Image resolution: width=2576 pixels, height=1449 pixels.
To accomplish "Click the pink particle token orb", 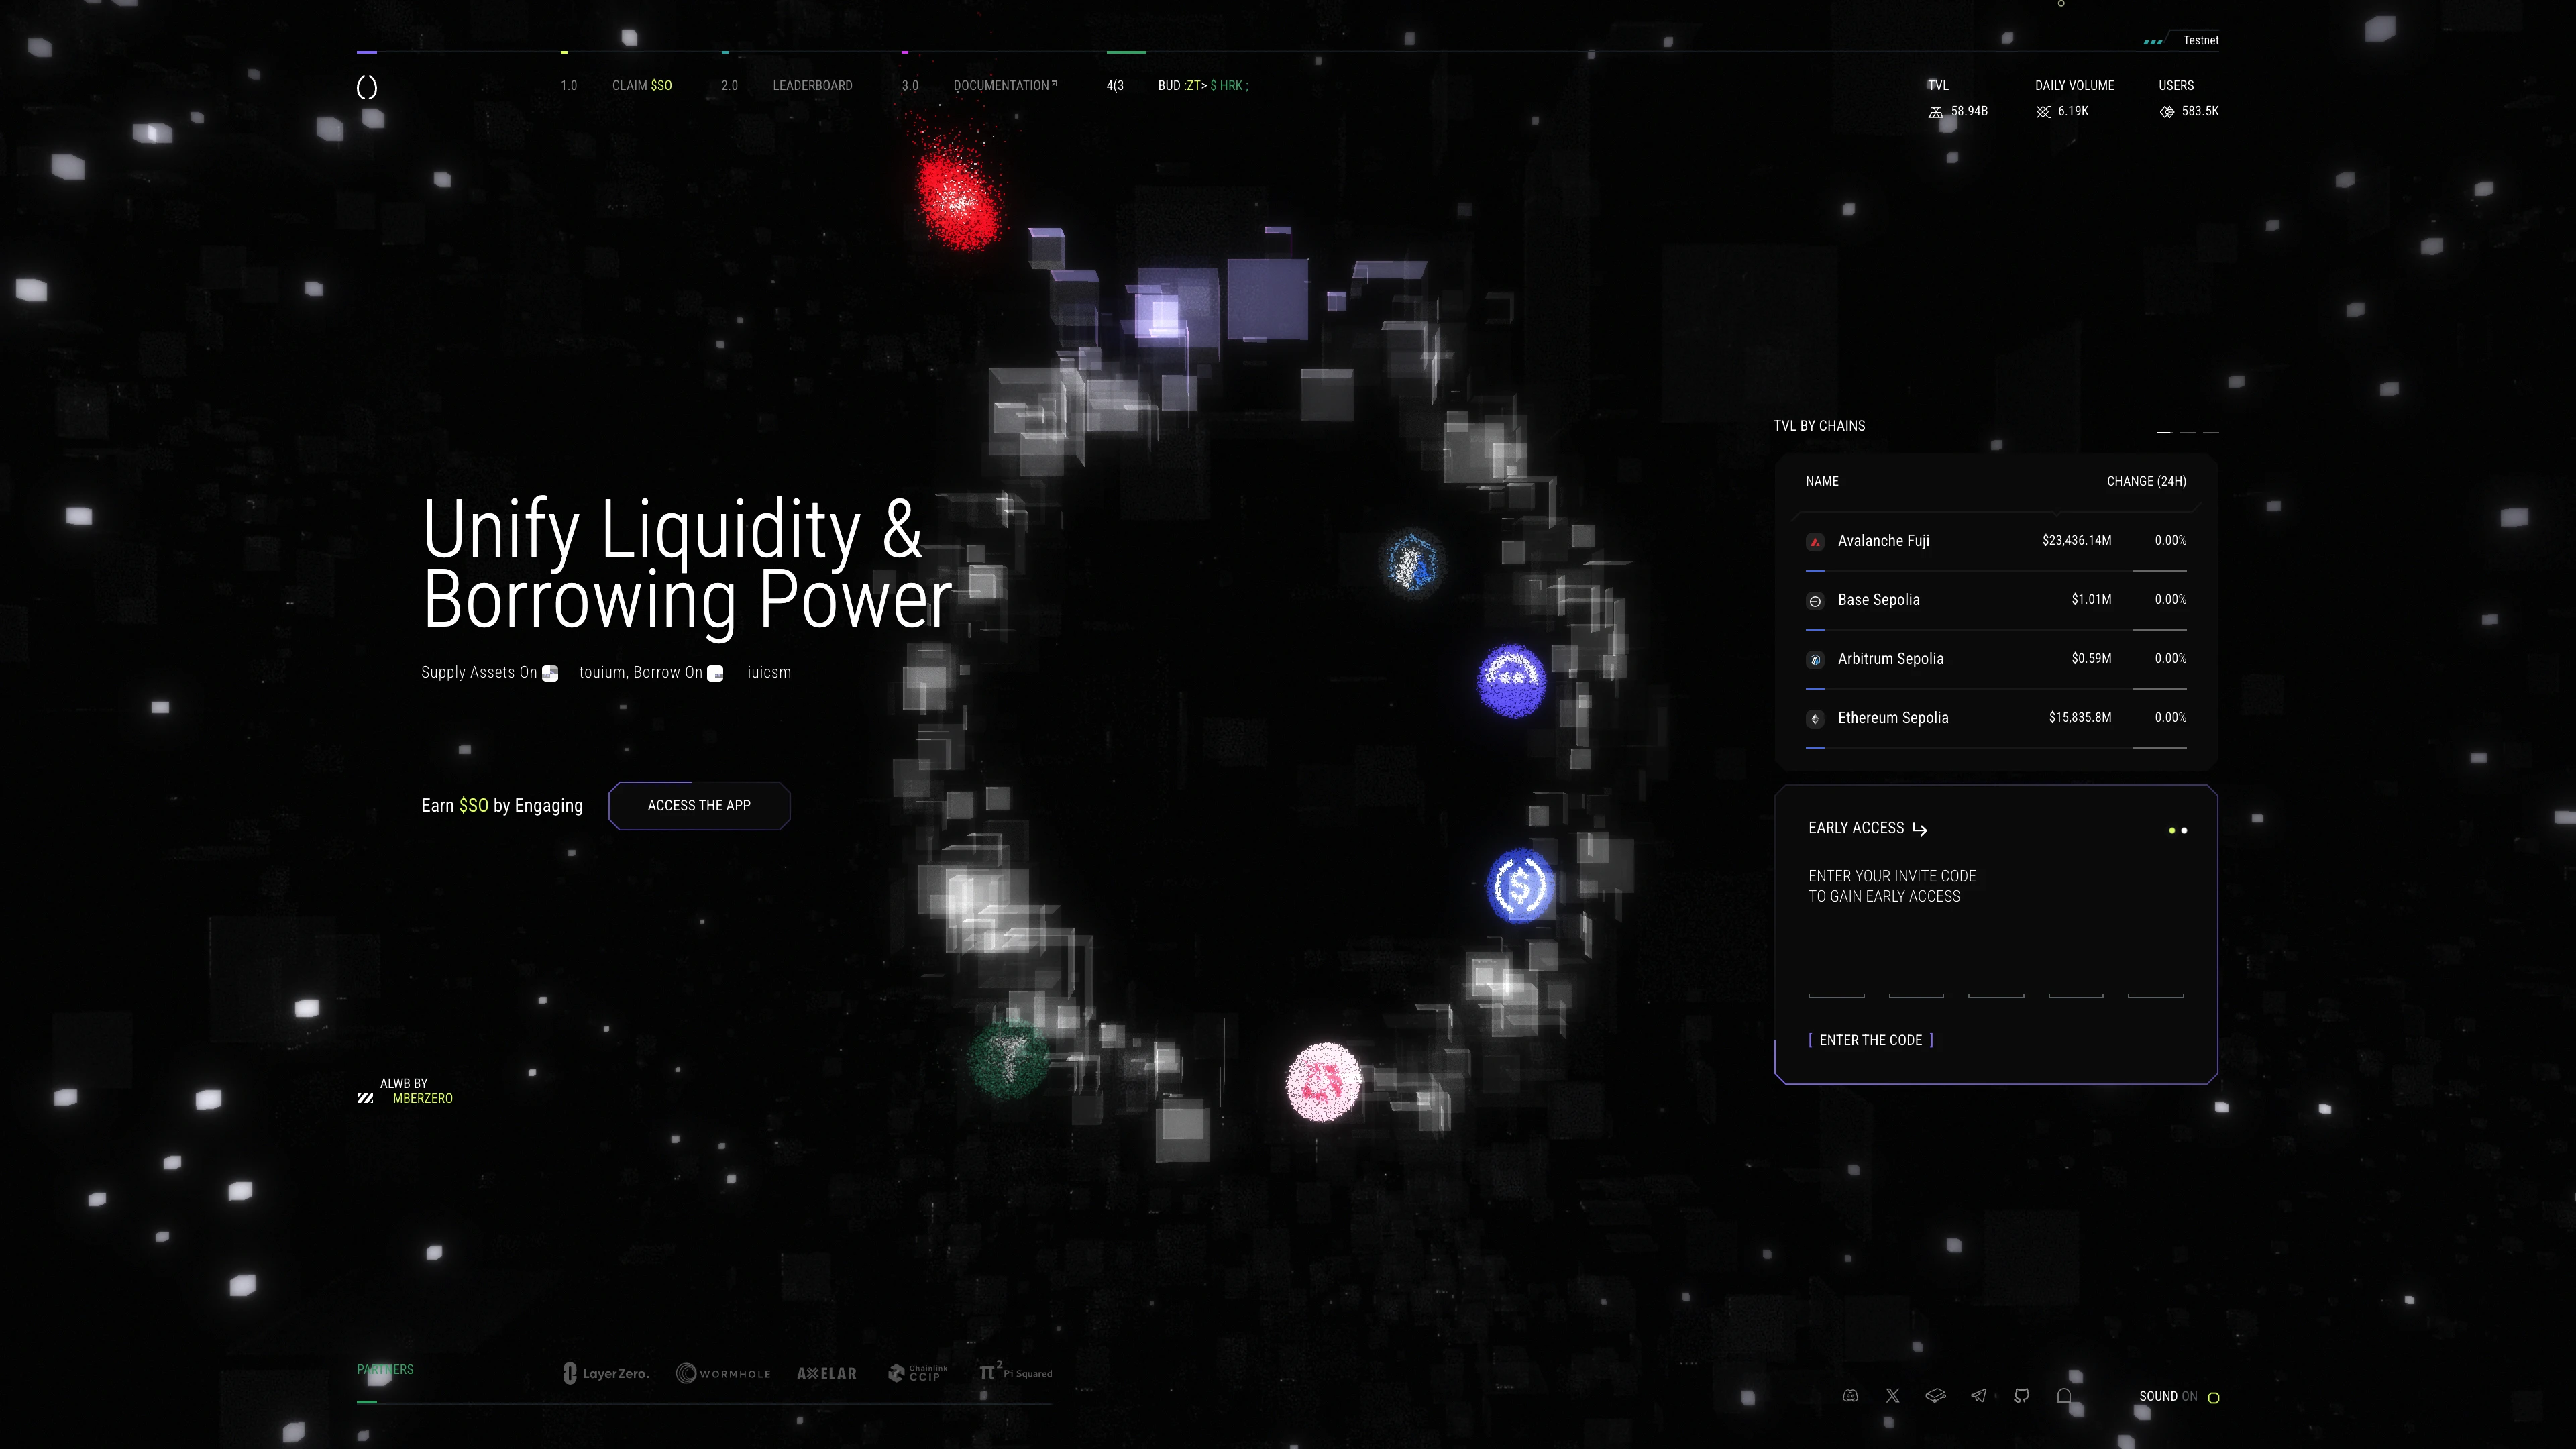I will [x=1323, y=1082].
